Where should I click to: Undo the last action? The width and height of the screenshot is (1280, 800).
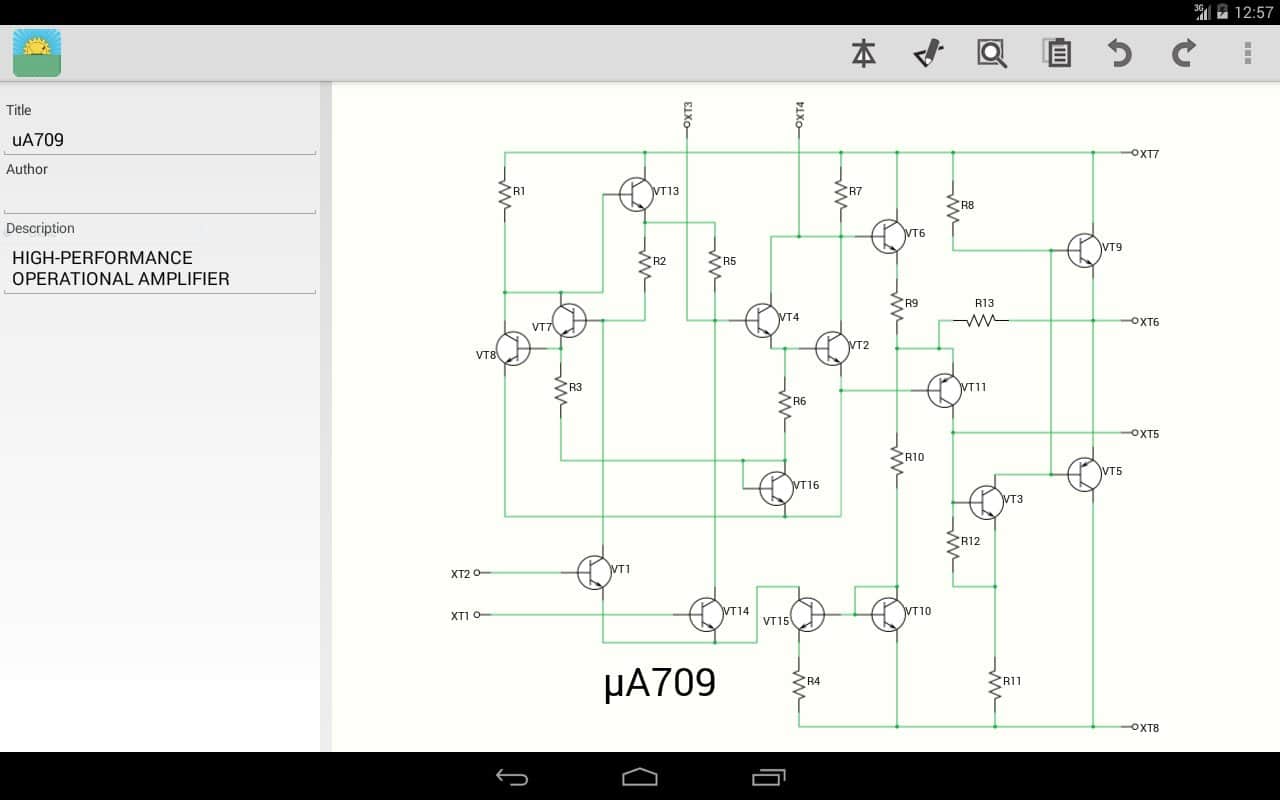tap(1120, 53)
